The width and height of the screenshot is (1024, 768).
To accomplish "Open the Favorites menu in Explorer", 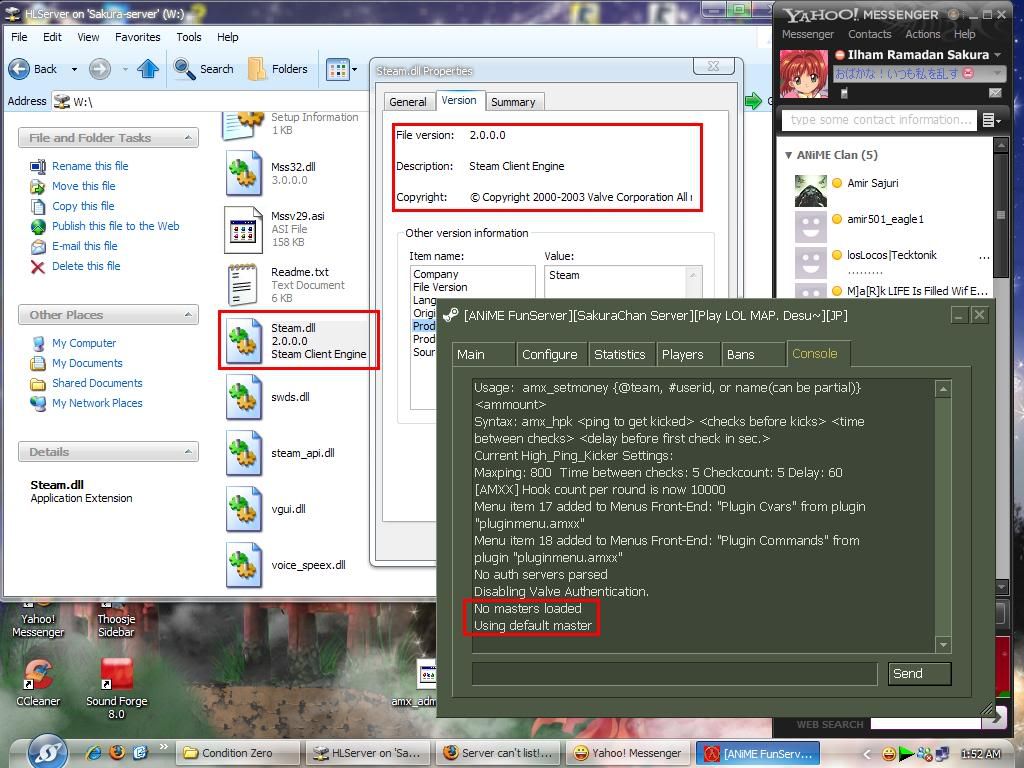I will [137, 37].
